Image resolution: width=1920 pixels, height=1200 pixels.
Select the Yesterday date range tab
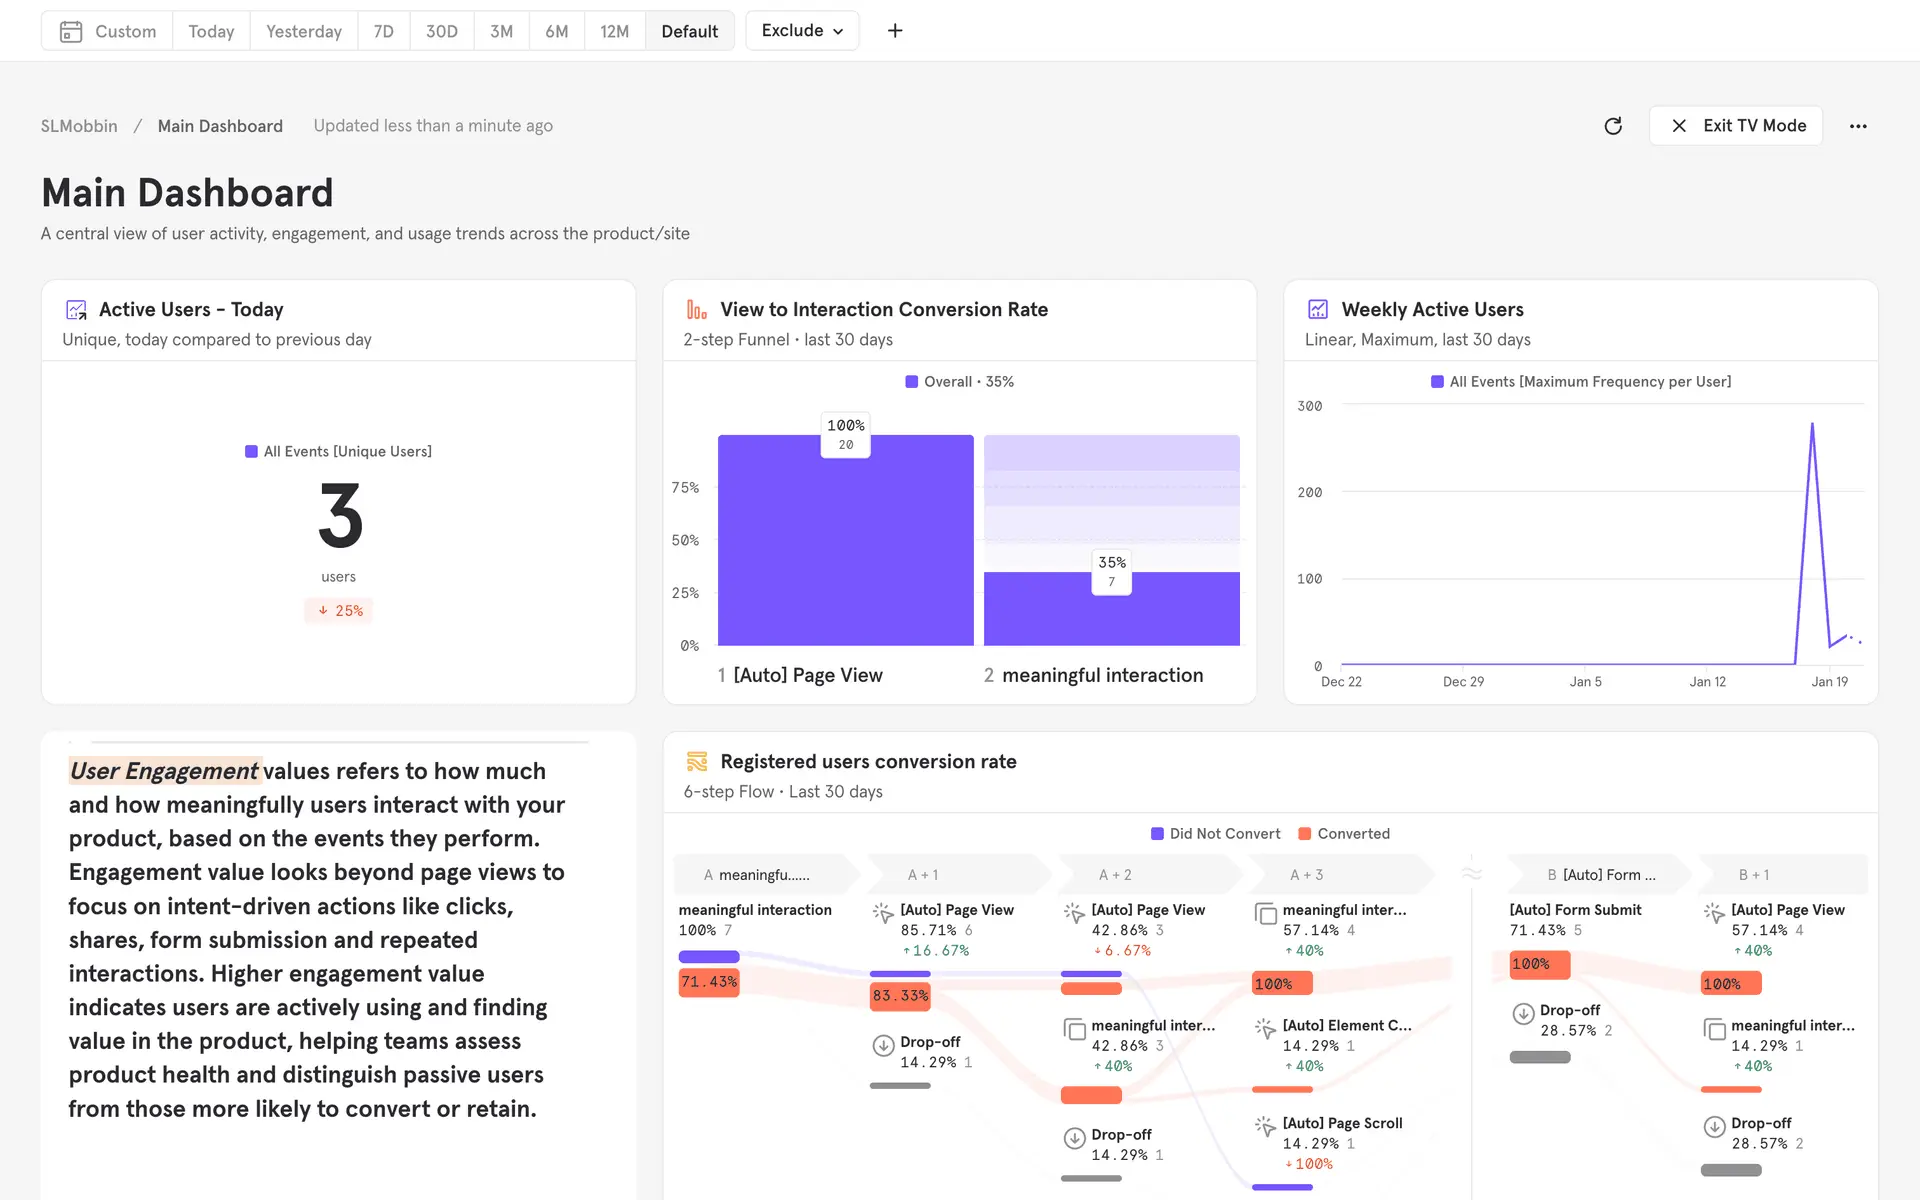point(303,31)
